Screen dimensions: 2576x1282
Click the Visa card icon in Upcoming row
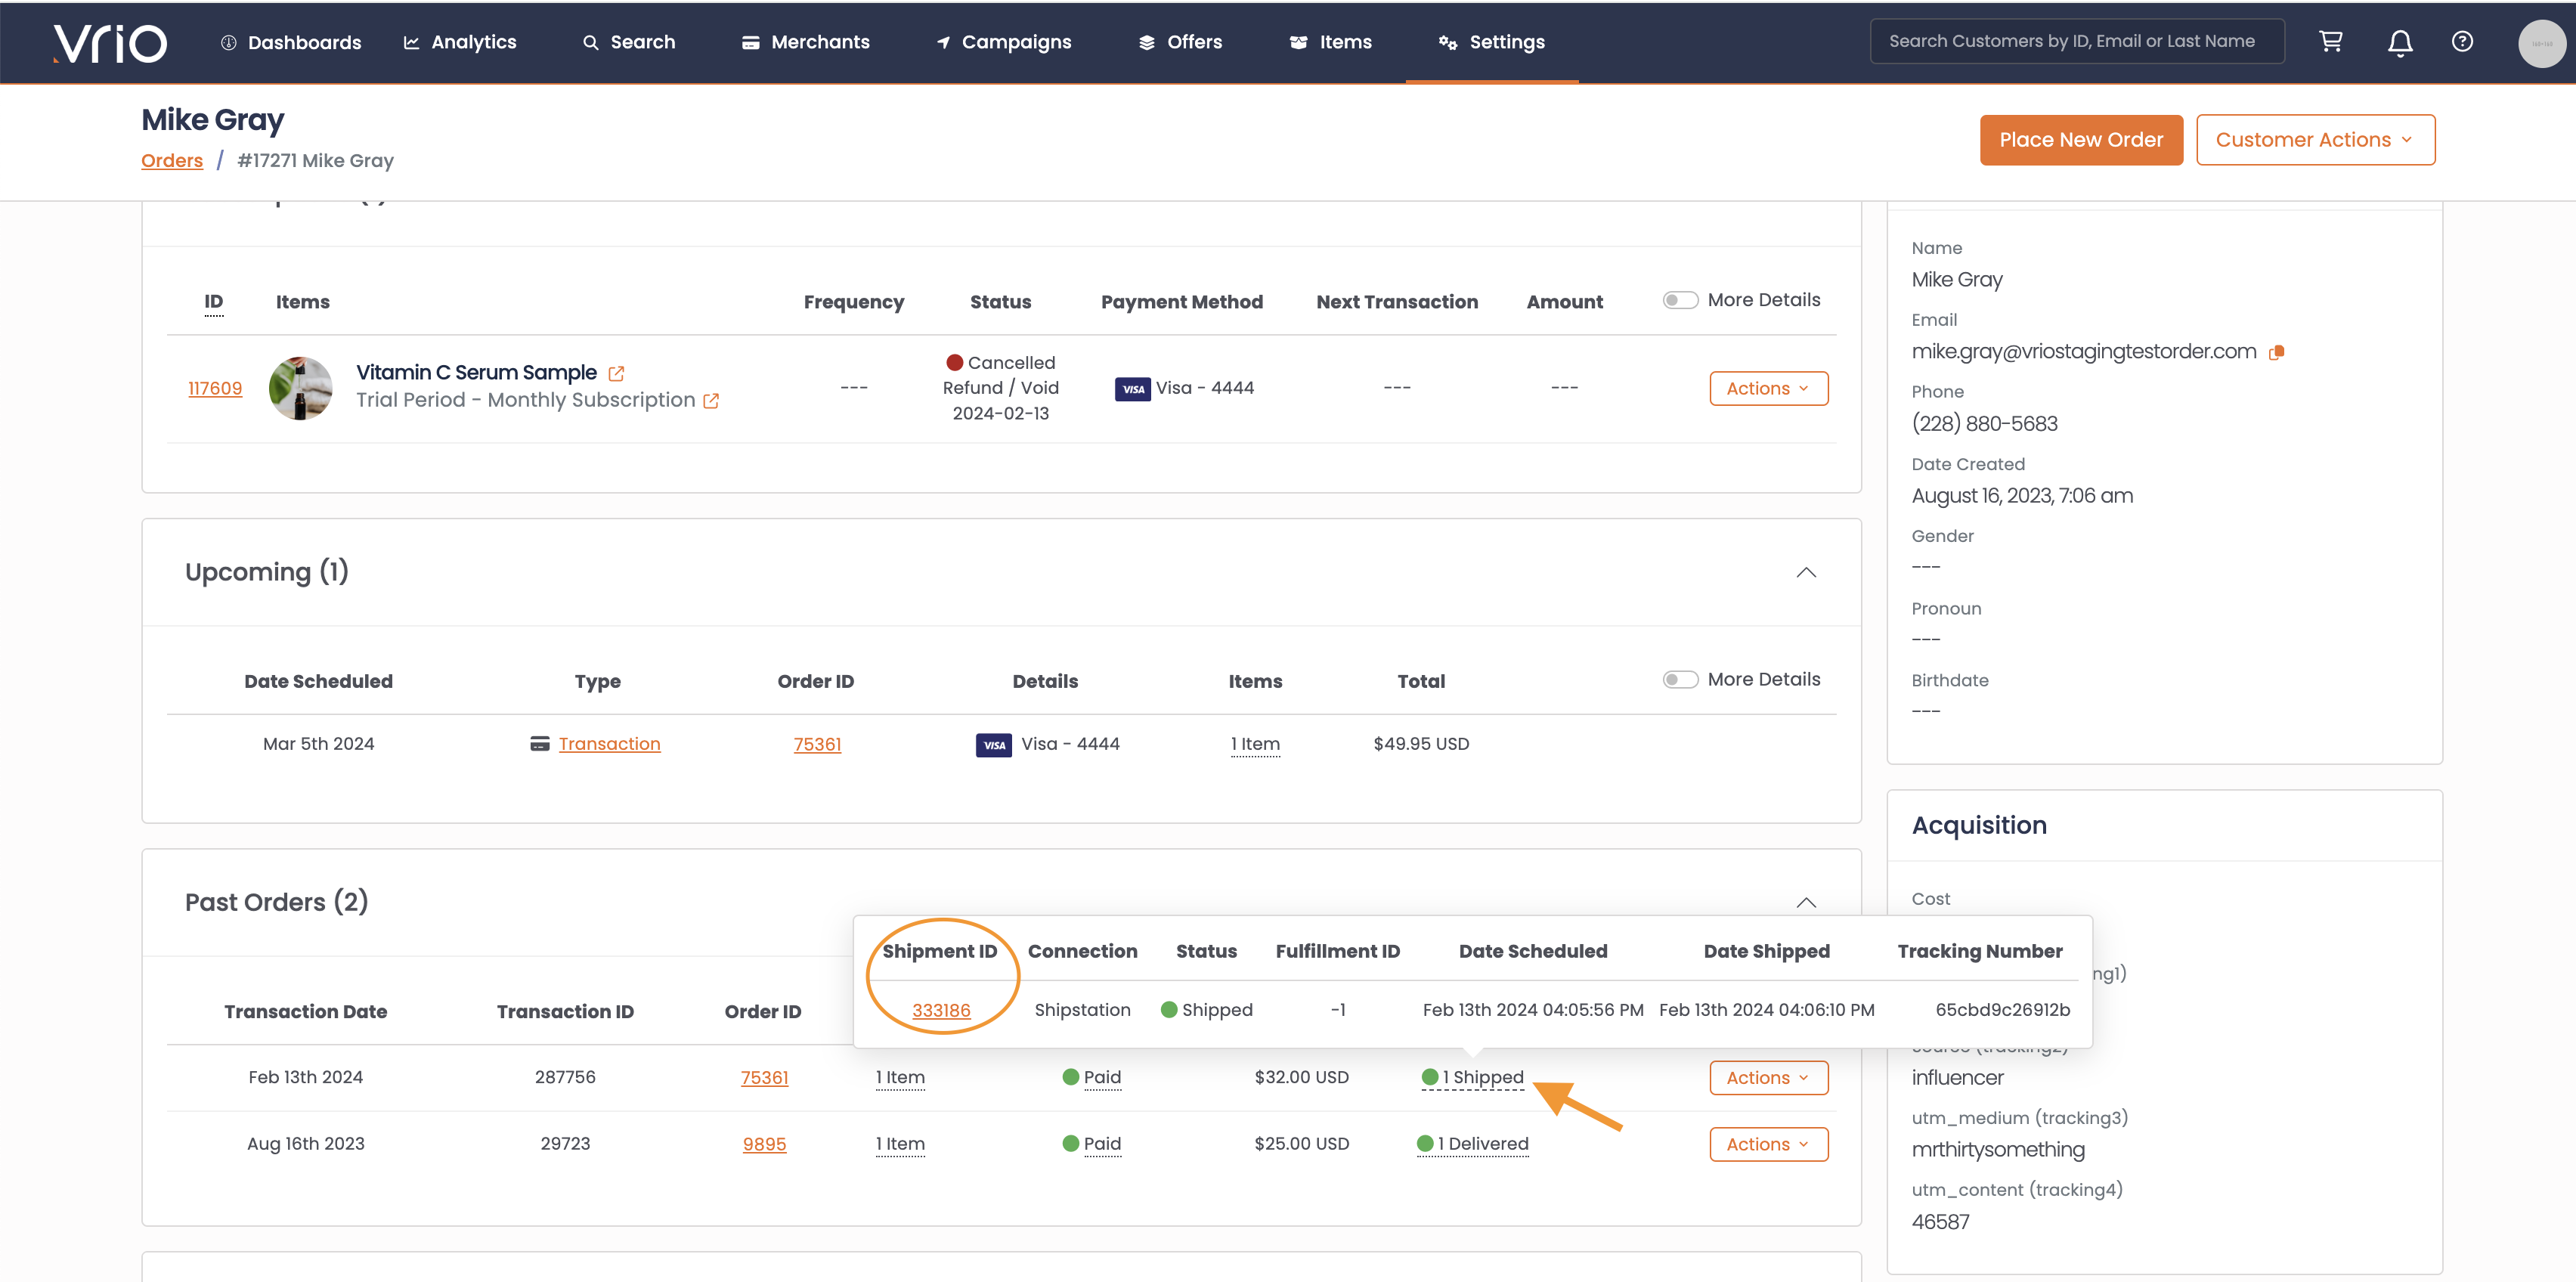pyautogui.click(x=994, y=745)
